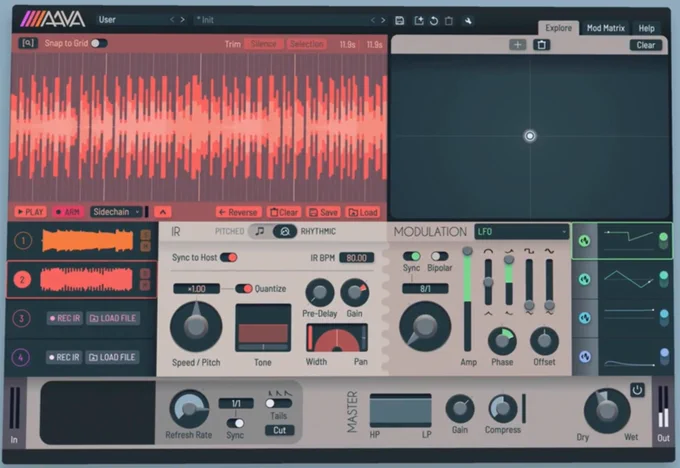The height and width of the screenshot is (468, 680).
Task: Click the delete preset trash icon in header
Action: pos(449,20)
